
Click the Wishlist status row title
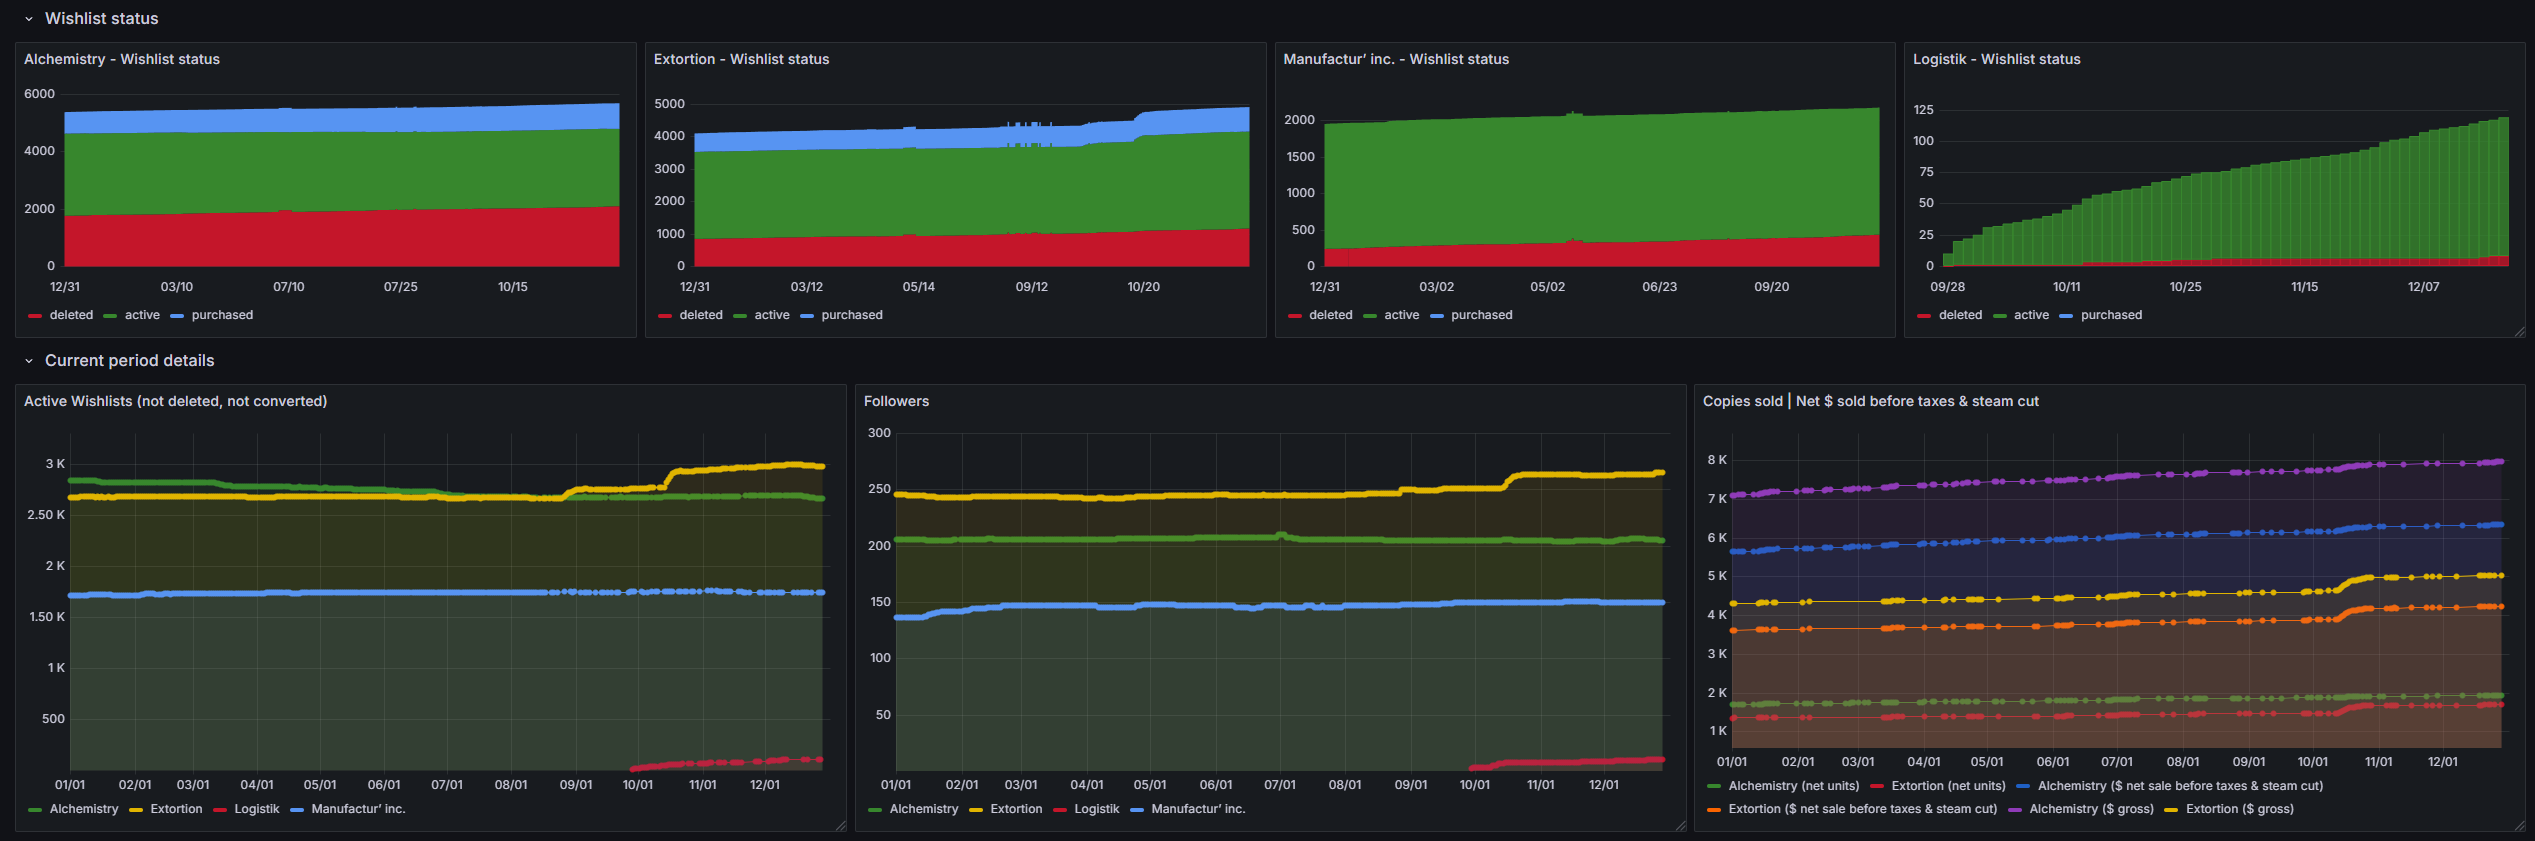[x=101, y=19]
